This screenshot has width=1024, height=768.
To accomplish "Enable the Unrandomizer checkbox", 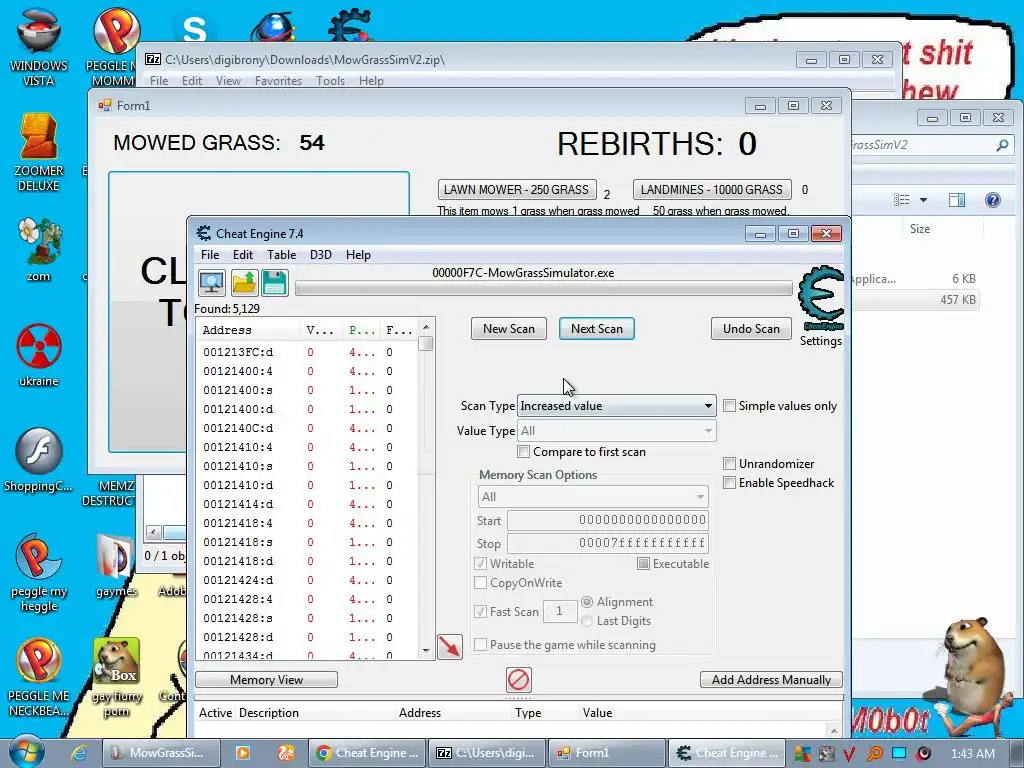I will [x=729, y=464].
